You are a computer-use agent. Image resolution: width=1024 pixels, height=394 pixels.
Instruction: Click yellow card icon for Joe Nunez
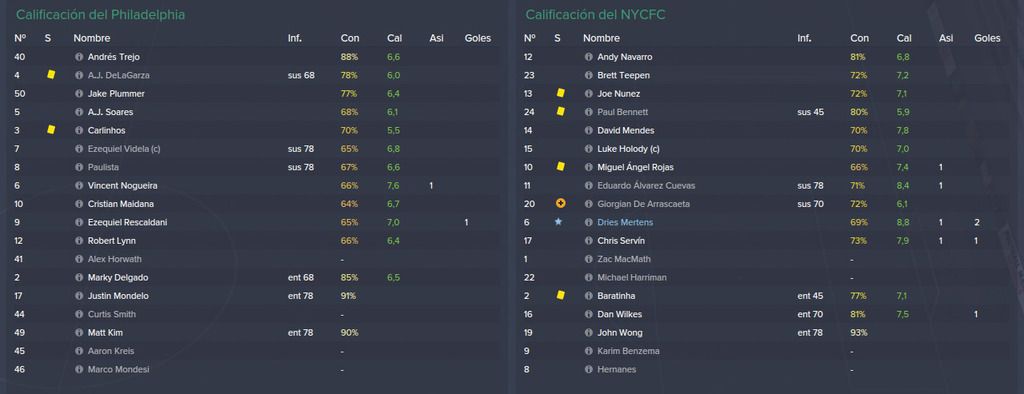pyautogui.click(x=560, y=93)
